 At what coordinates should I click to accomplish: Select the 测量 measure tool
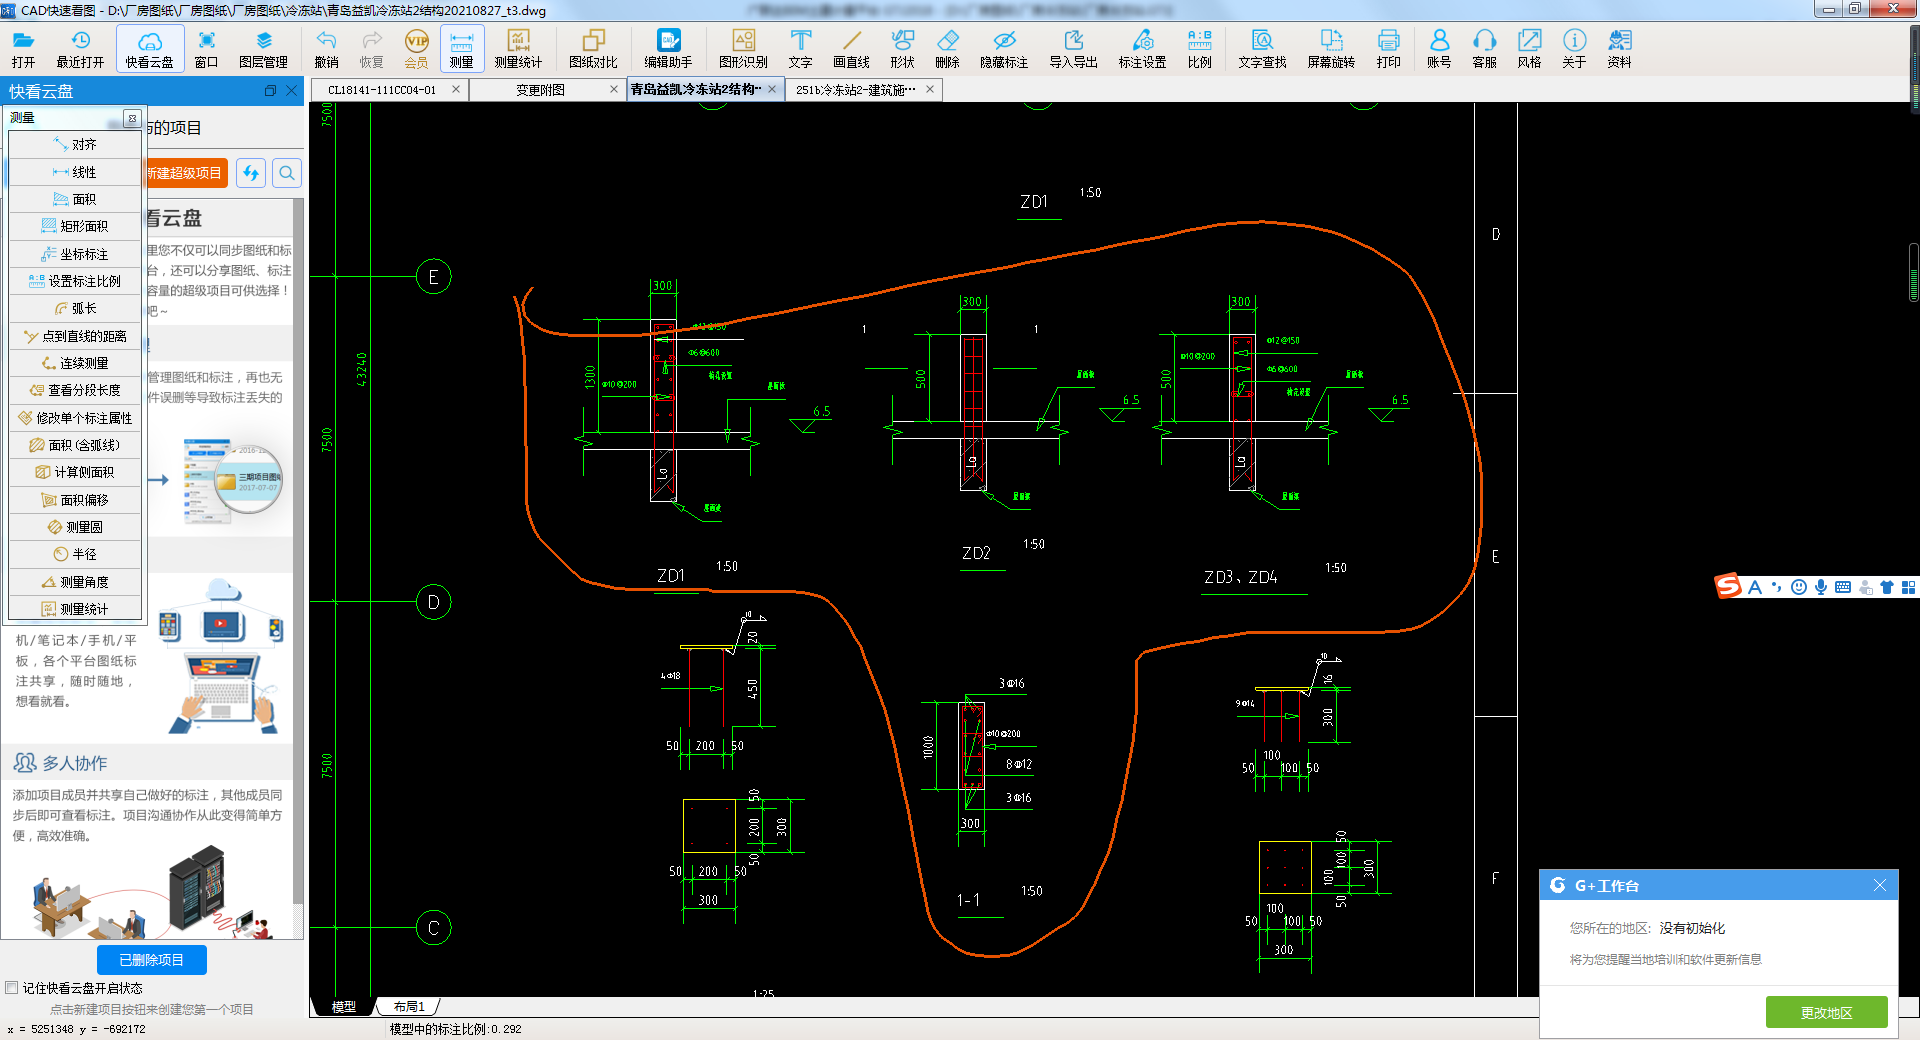(461, 48)
